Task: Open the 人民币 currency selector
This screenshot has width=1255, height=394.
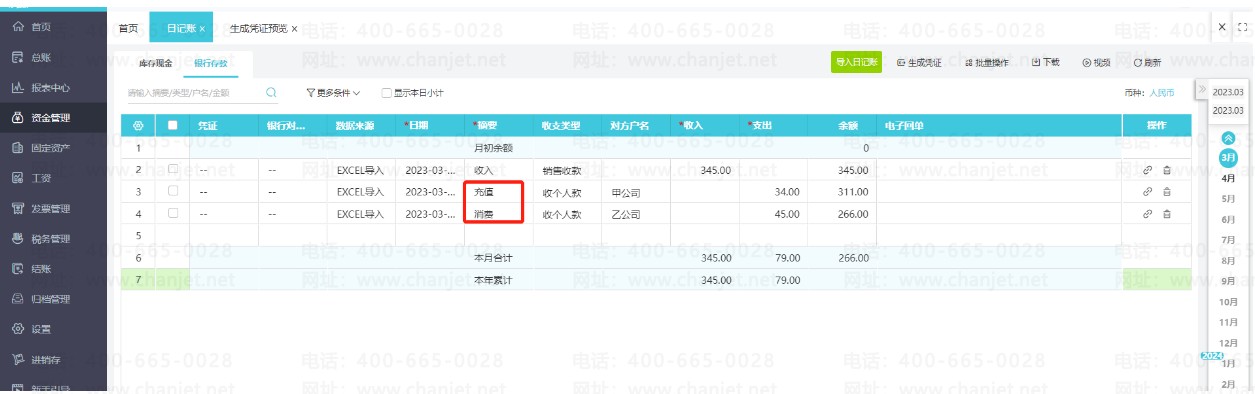Action: tap(1162, 92)
